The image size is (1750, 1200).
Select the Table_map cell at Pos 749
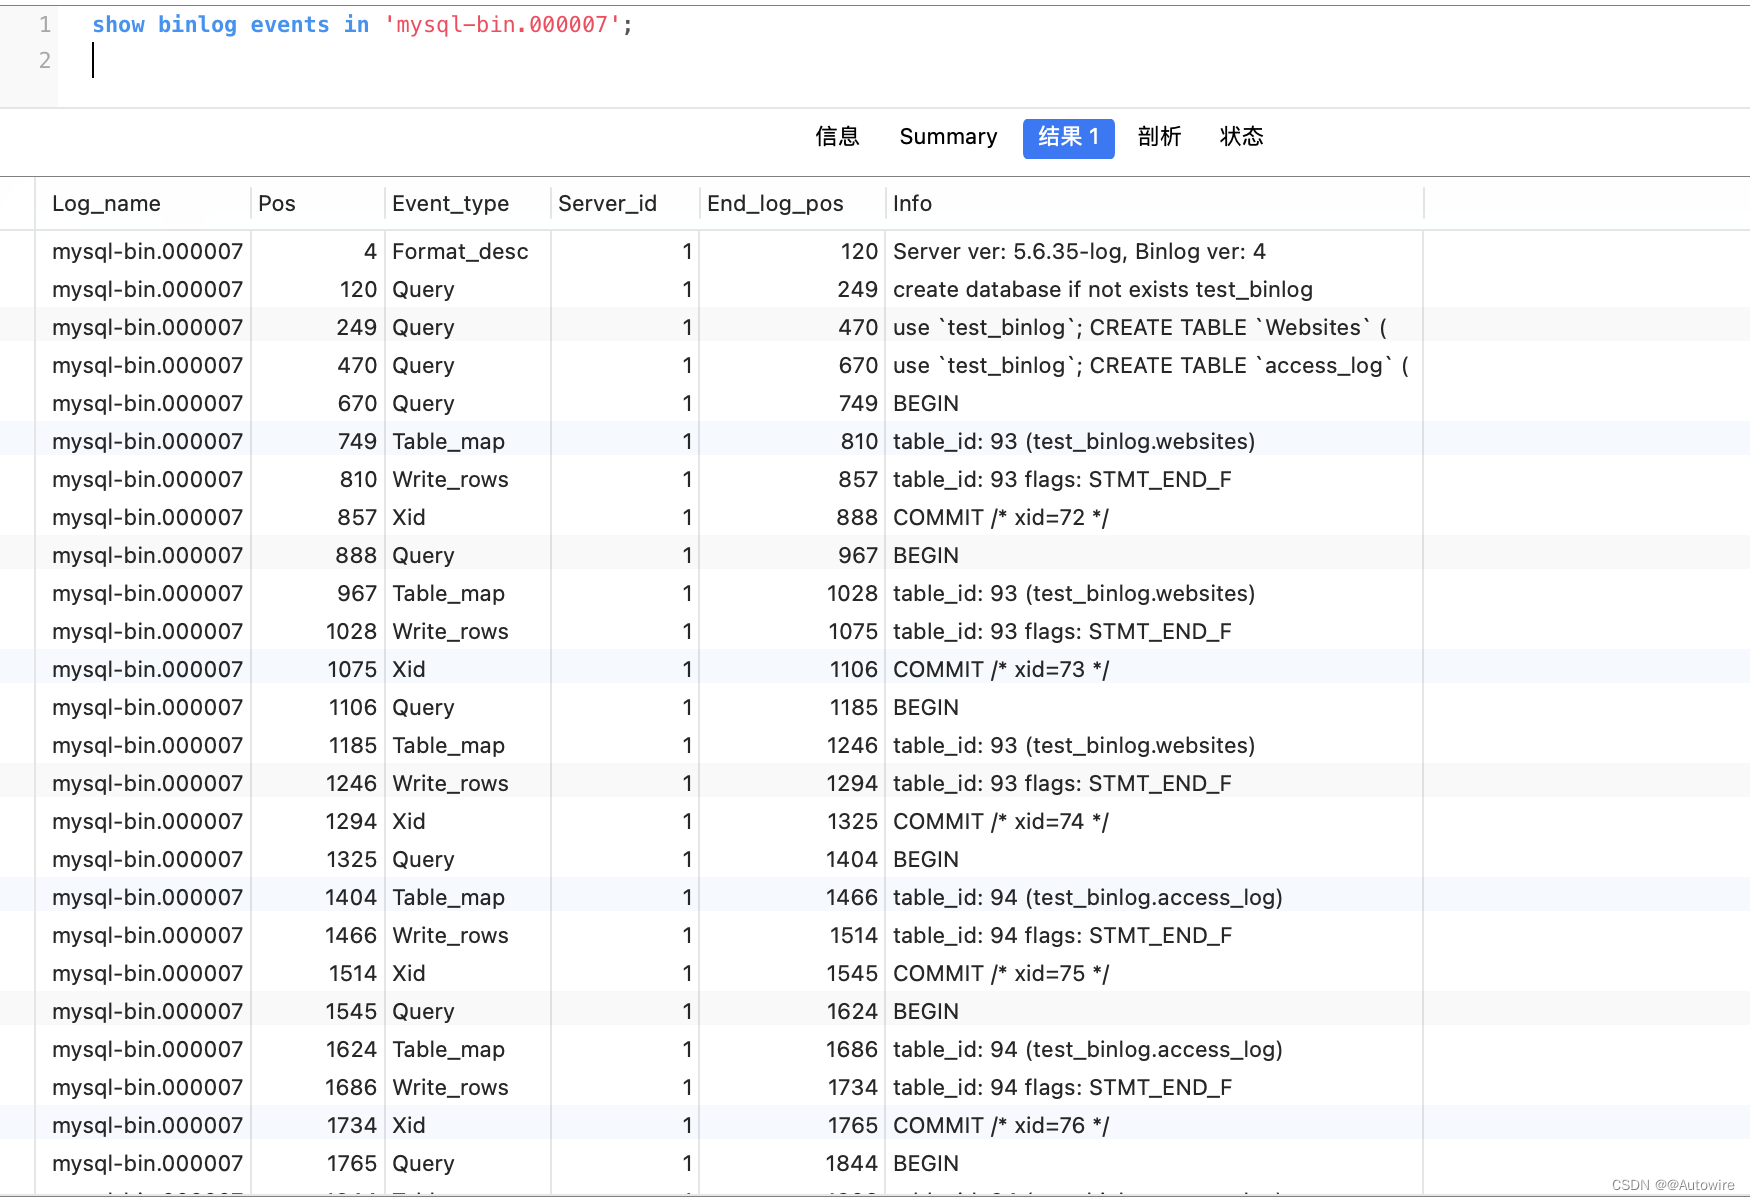point(467,442)
